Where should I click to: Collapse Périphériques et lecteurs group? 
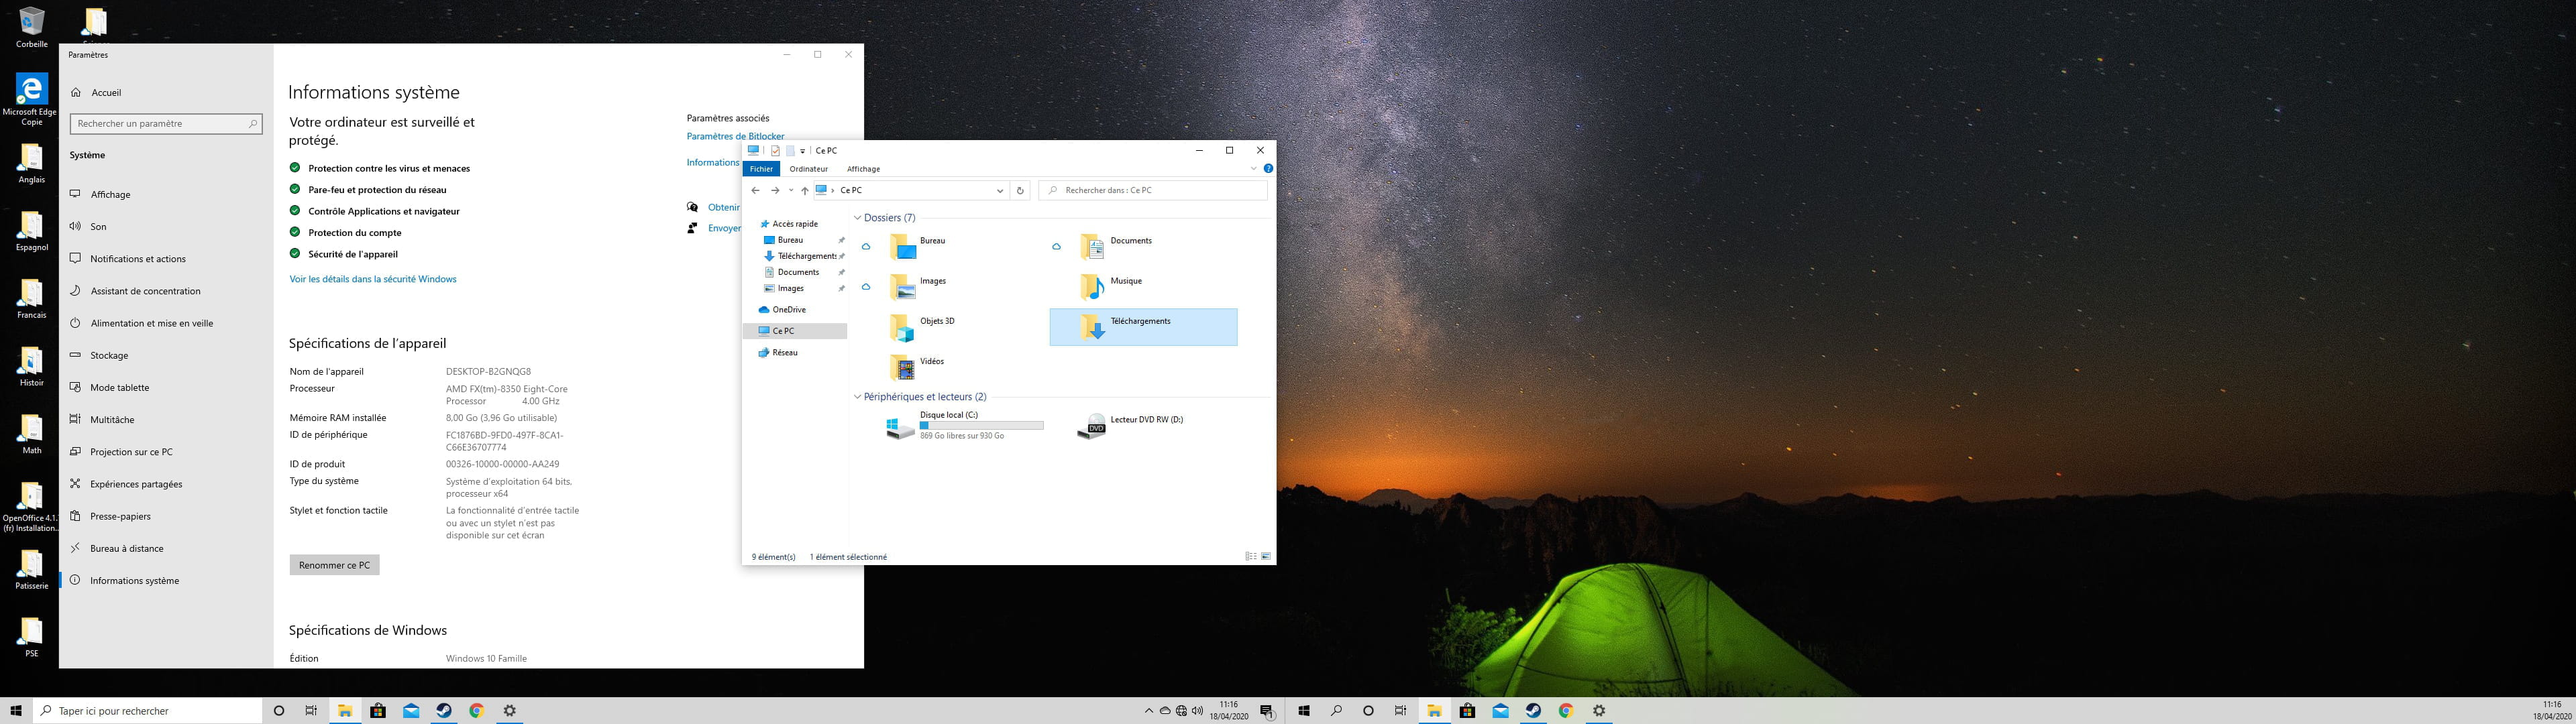pos(857,397)
